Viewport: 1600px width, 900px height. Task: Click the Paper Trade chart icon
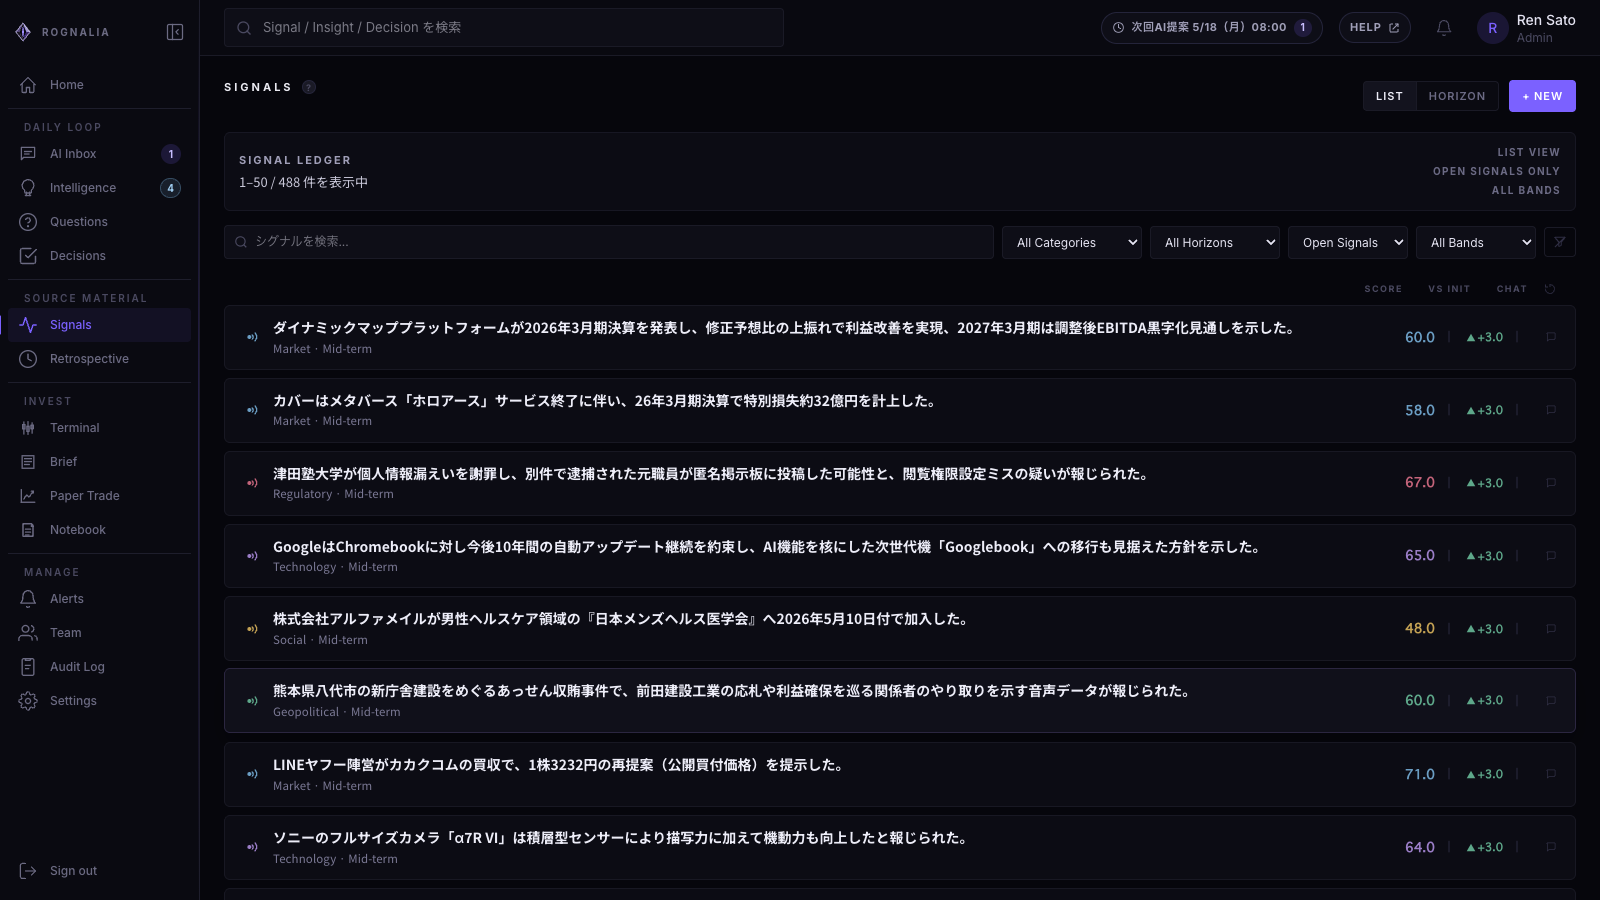(28, 496)
